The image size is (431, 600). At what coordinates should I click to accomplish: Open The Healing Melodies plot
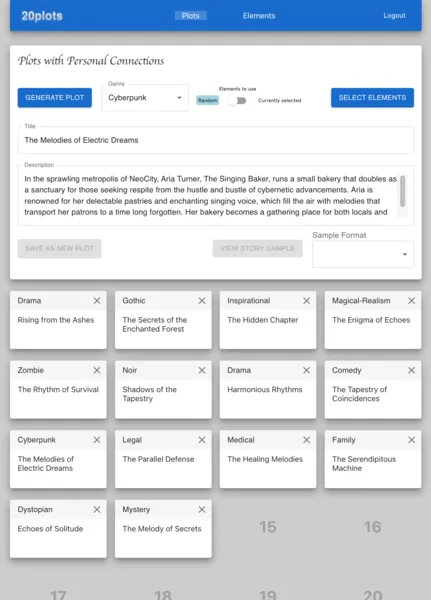pyautogui.click(x=268, y=459)
